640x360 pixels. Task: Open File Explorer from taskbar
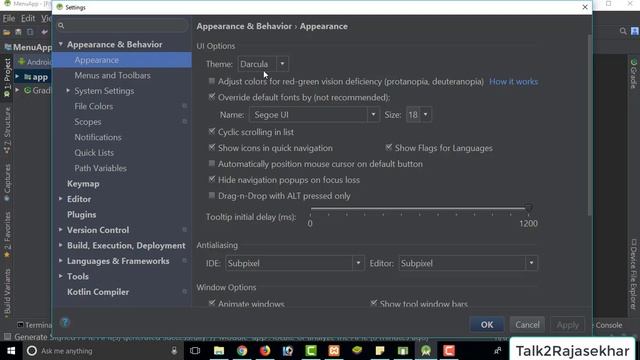219,351
